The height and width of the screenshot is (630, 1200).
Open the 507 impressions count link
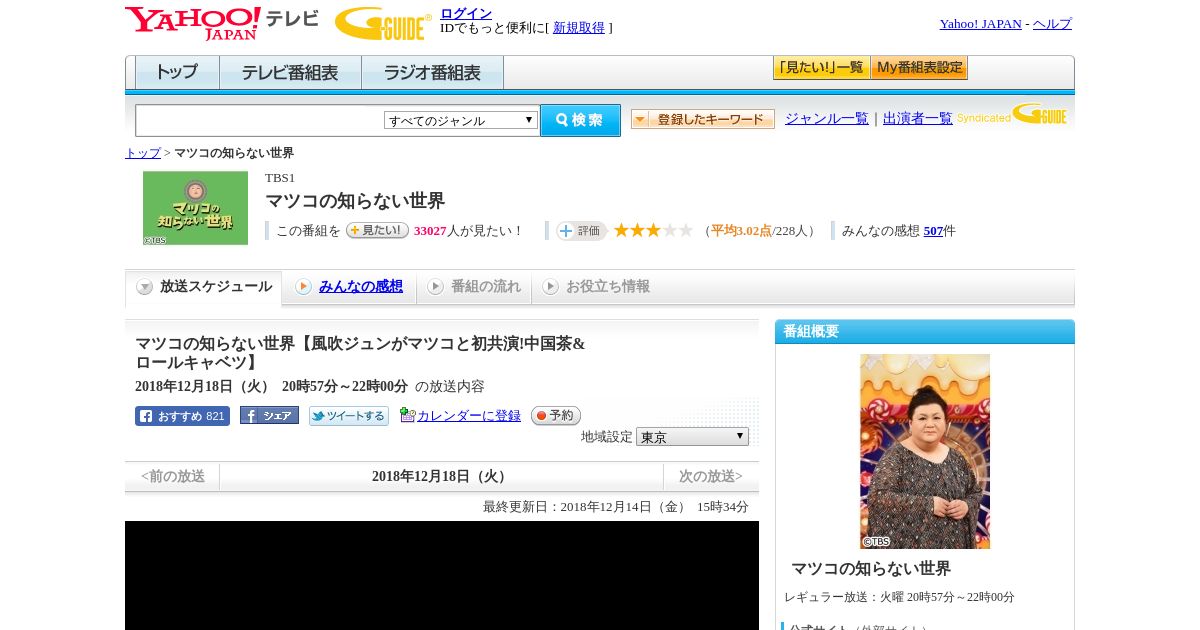point(933,231)
